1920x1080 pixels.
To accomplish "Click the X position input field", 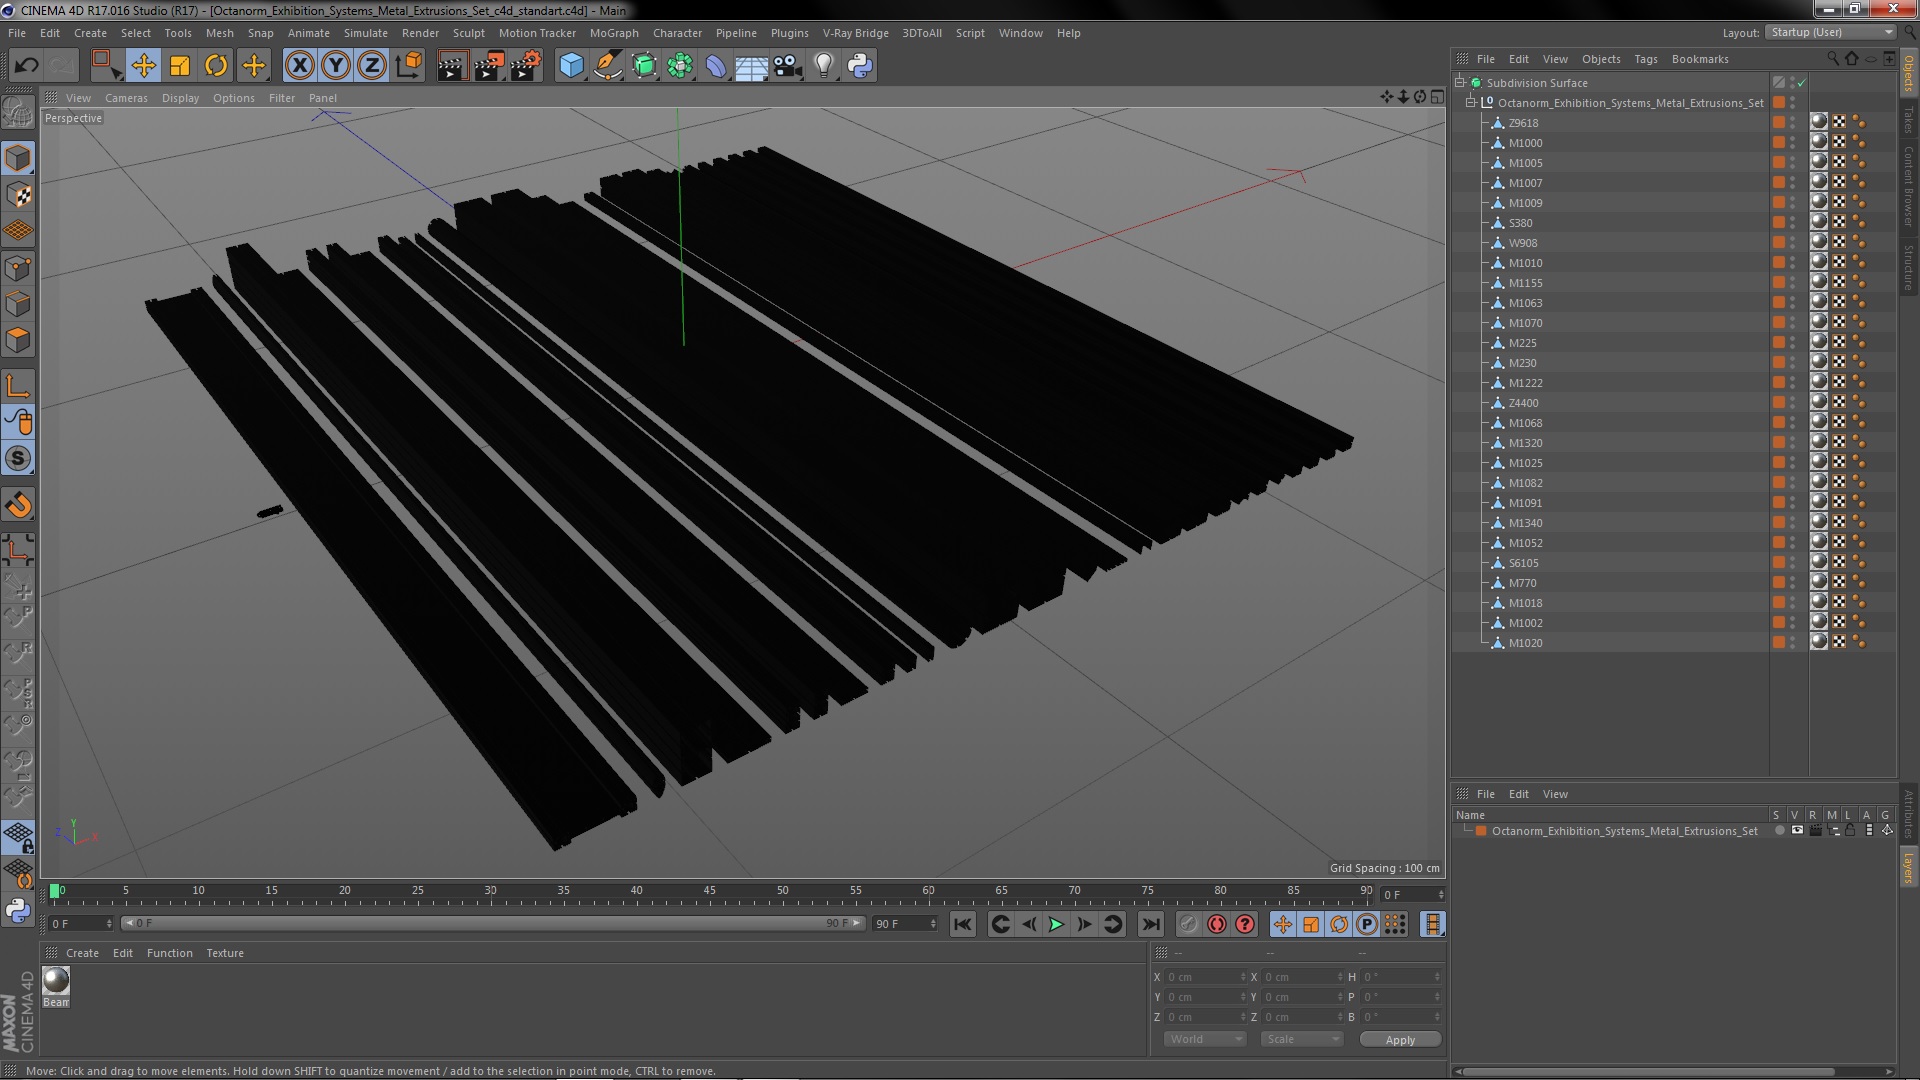I will (1207, 977).
